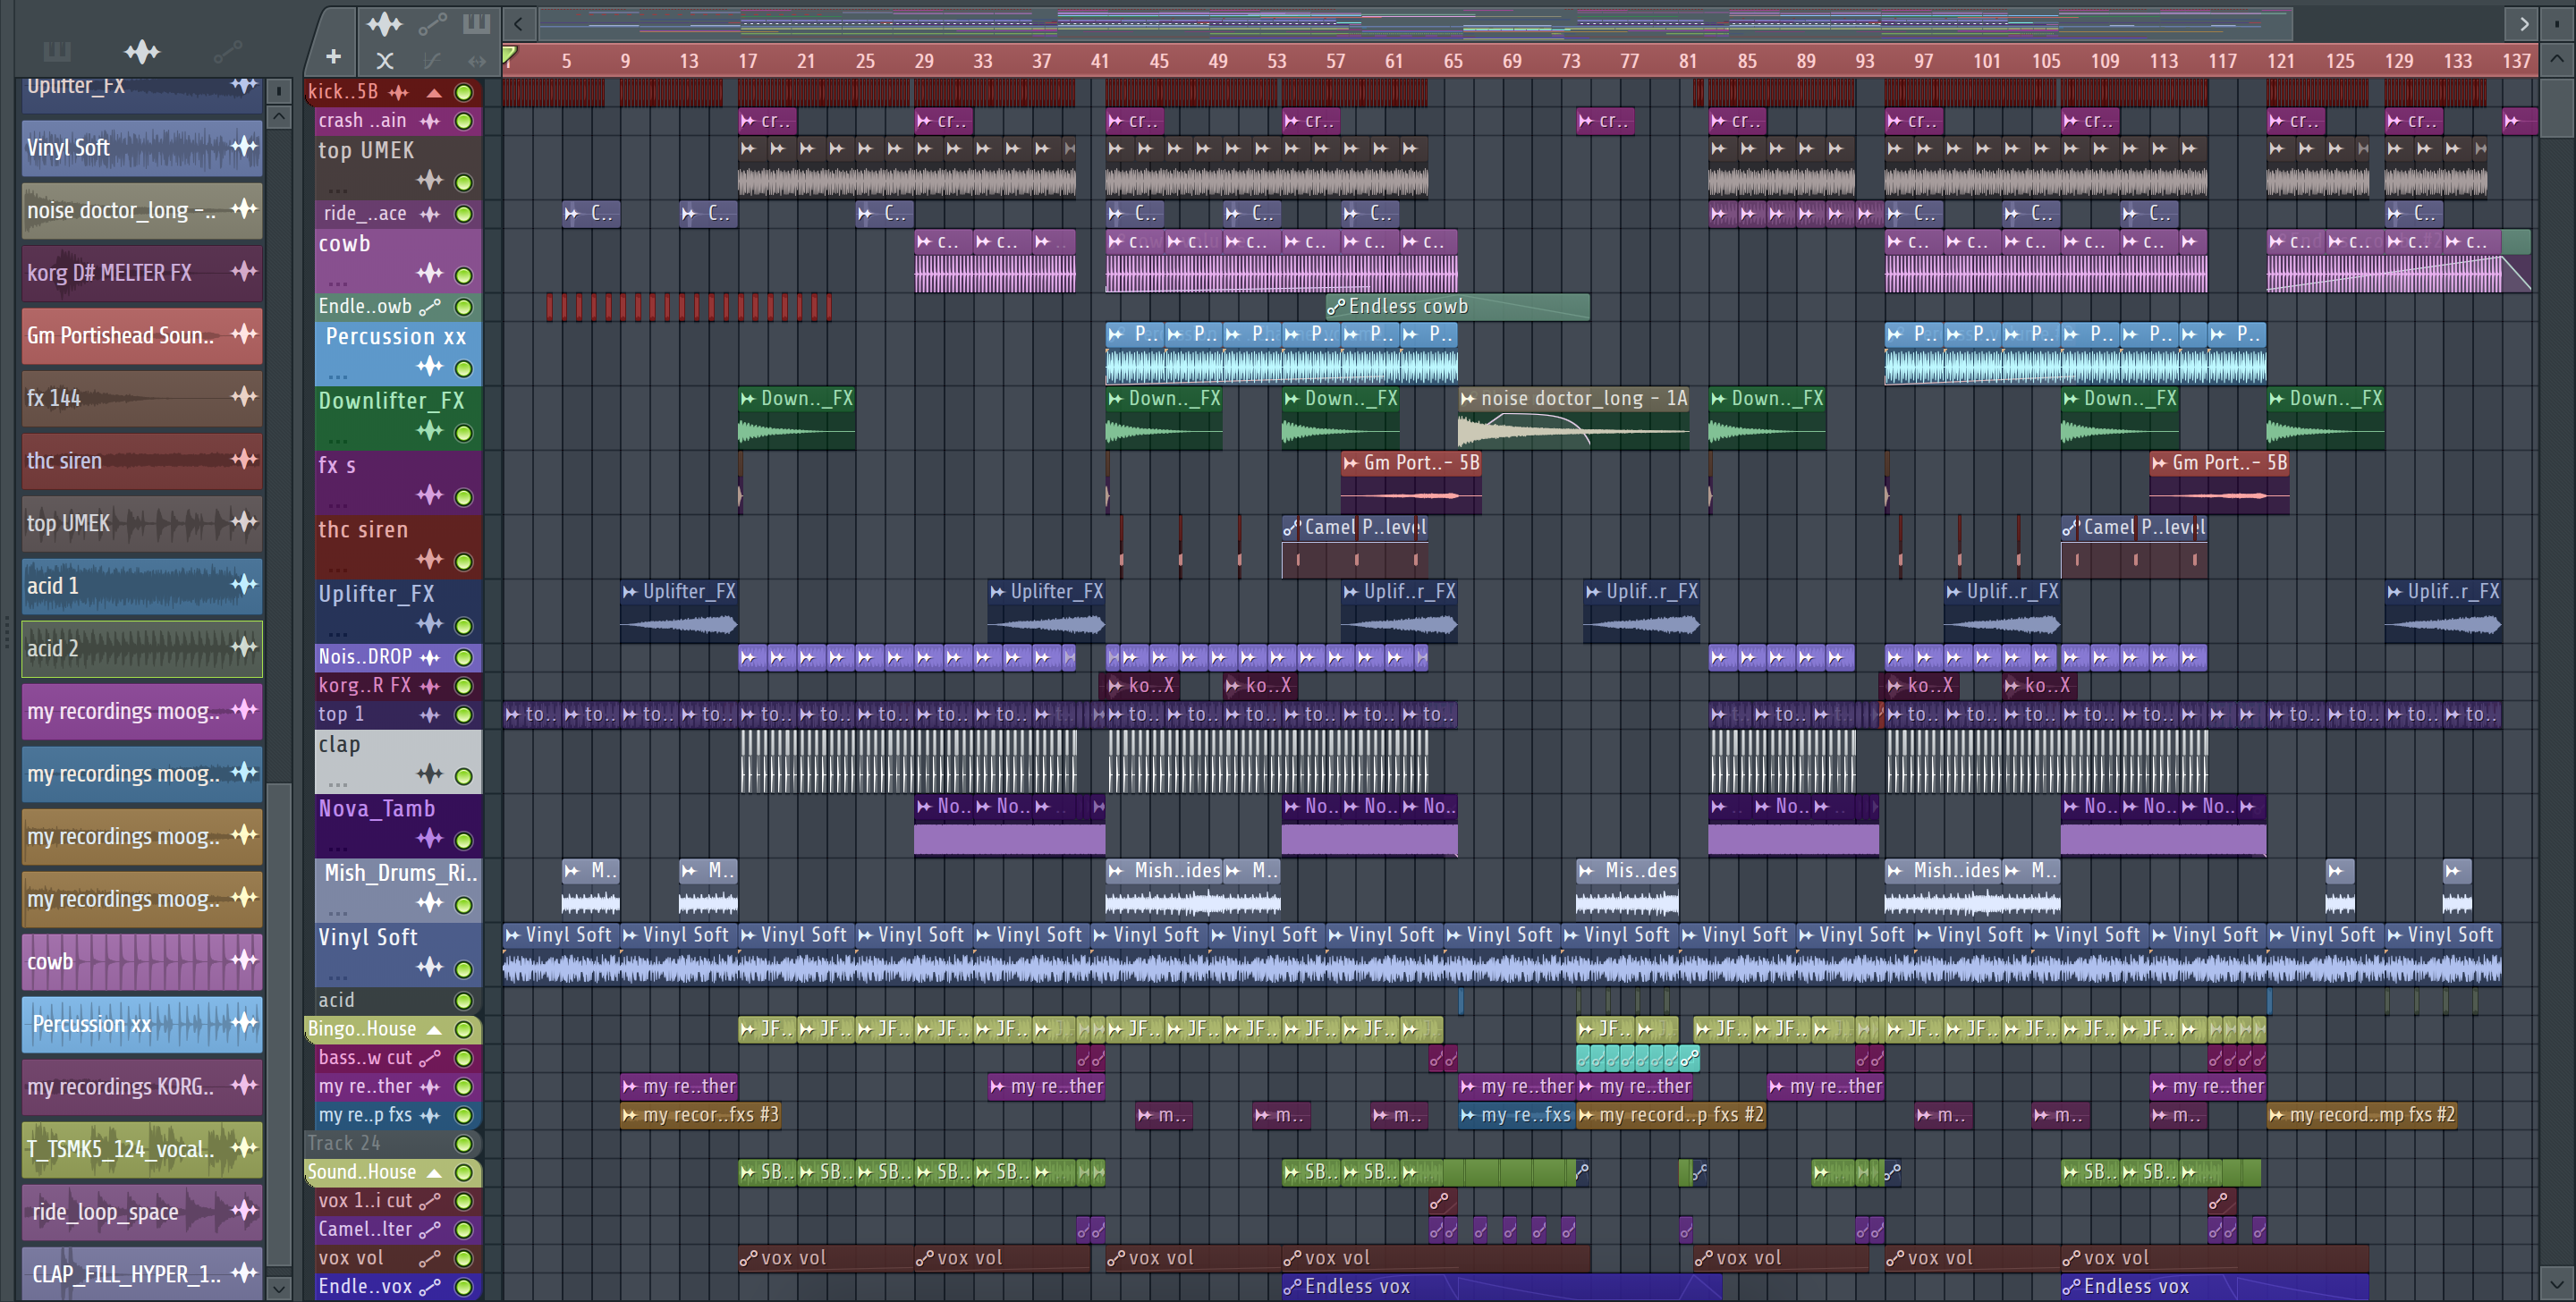Mute Track 24
Viewport: 2576px width, 1302px height.
464,1143
